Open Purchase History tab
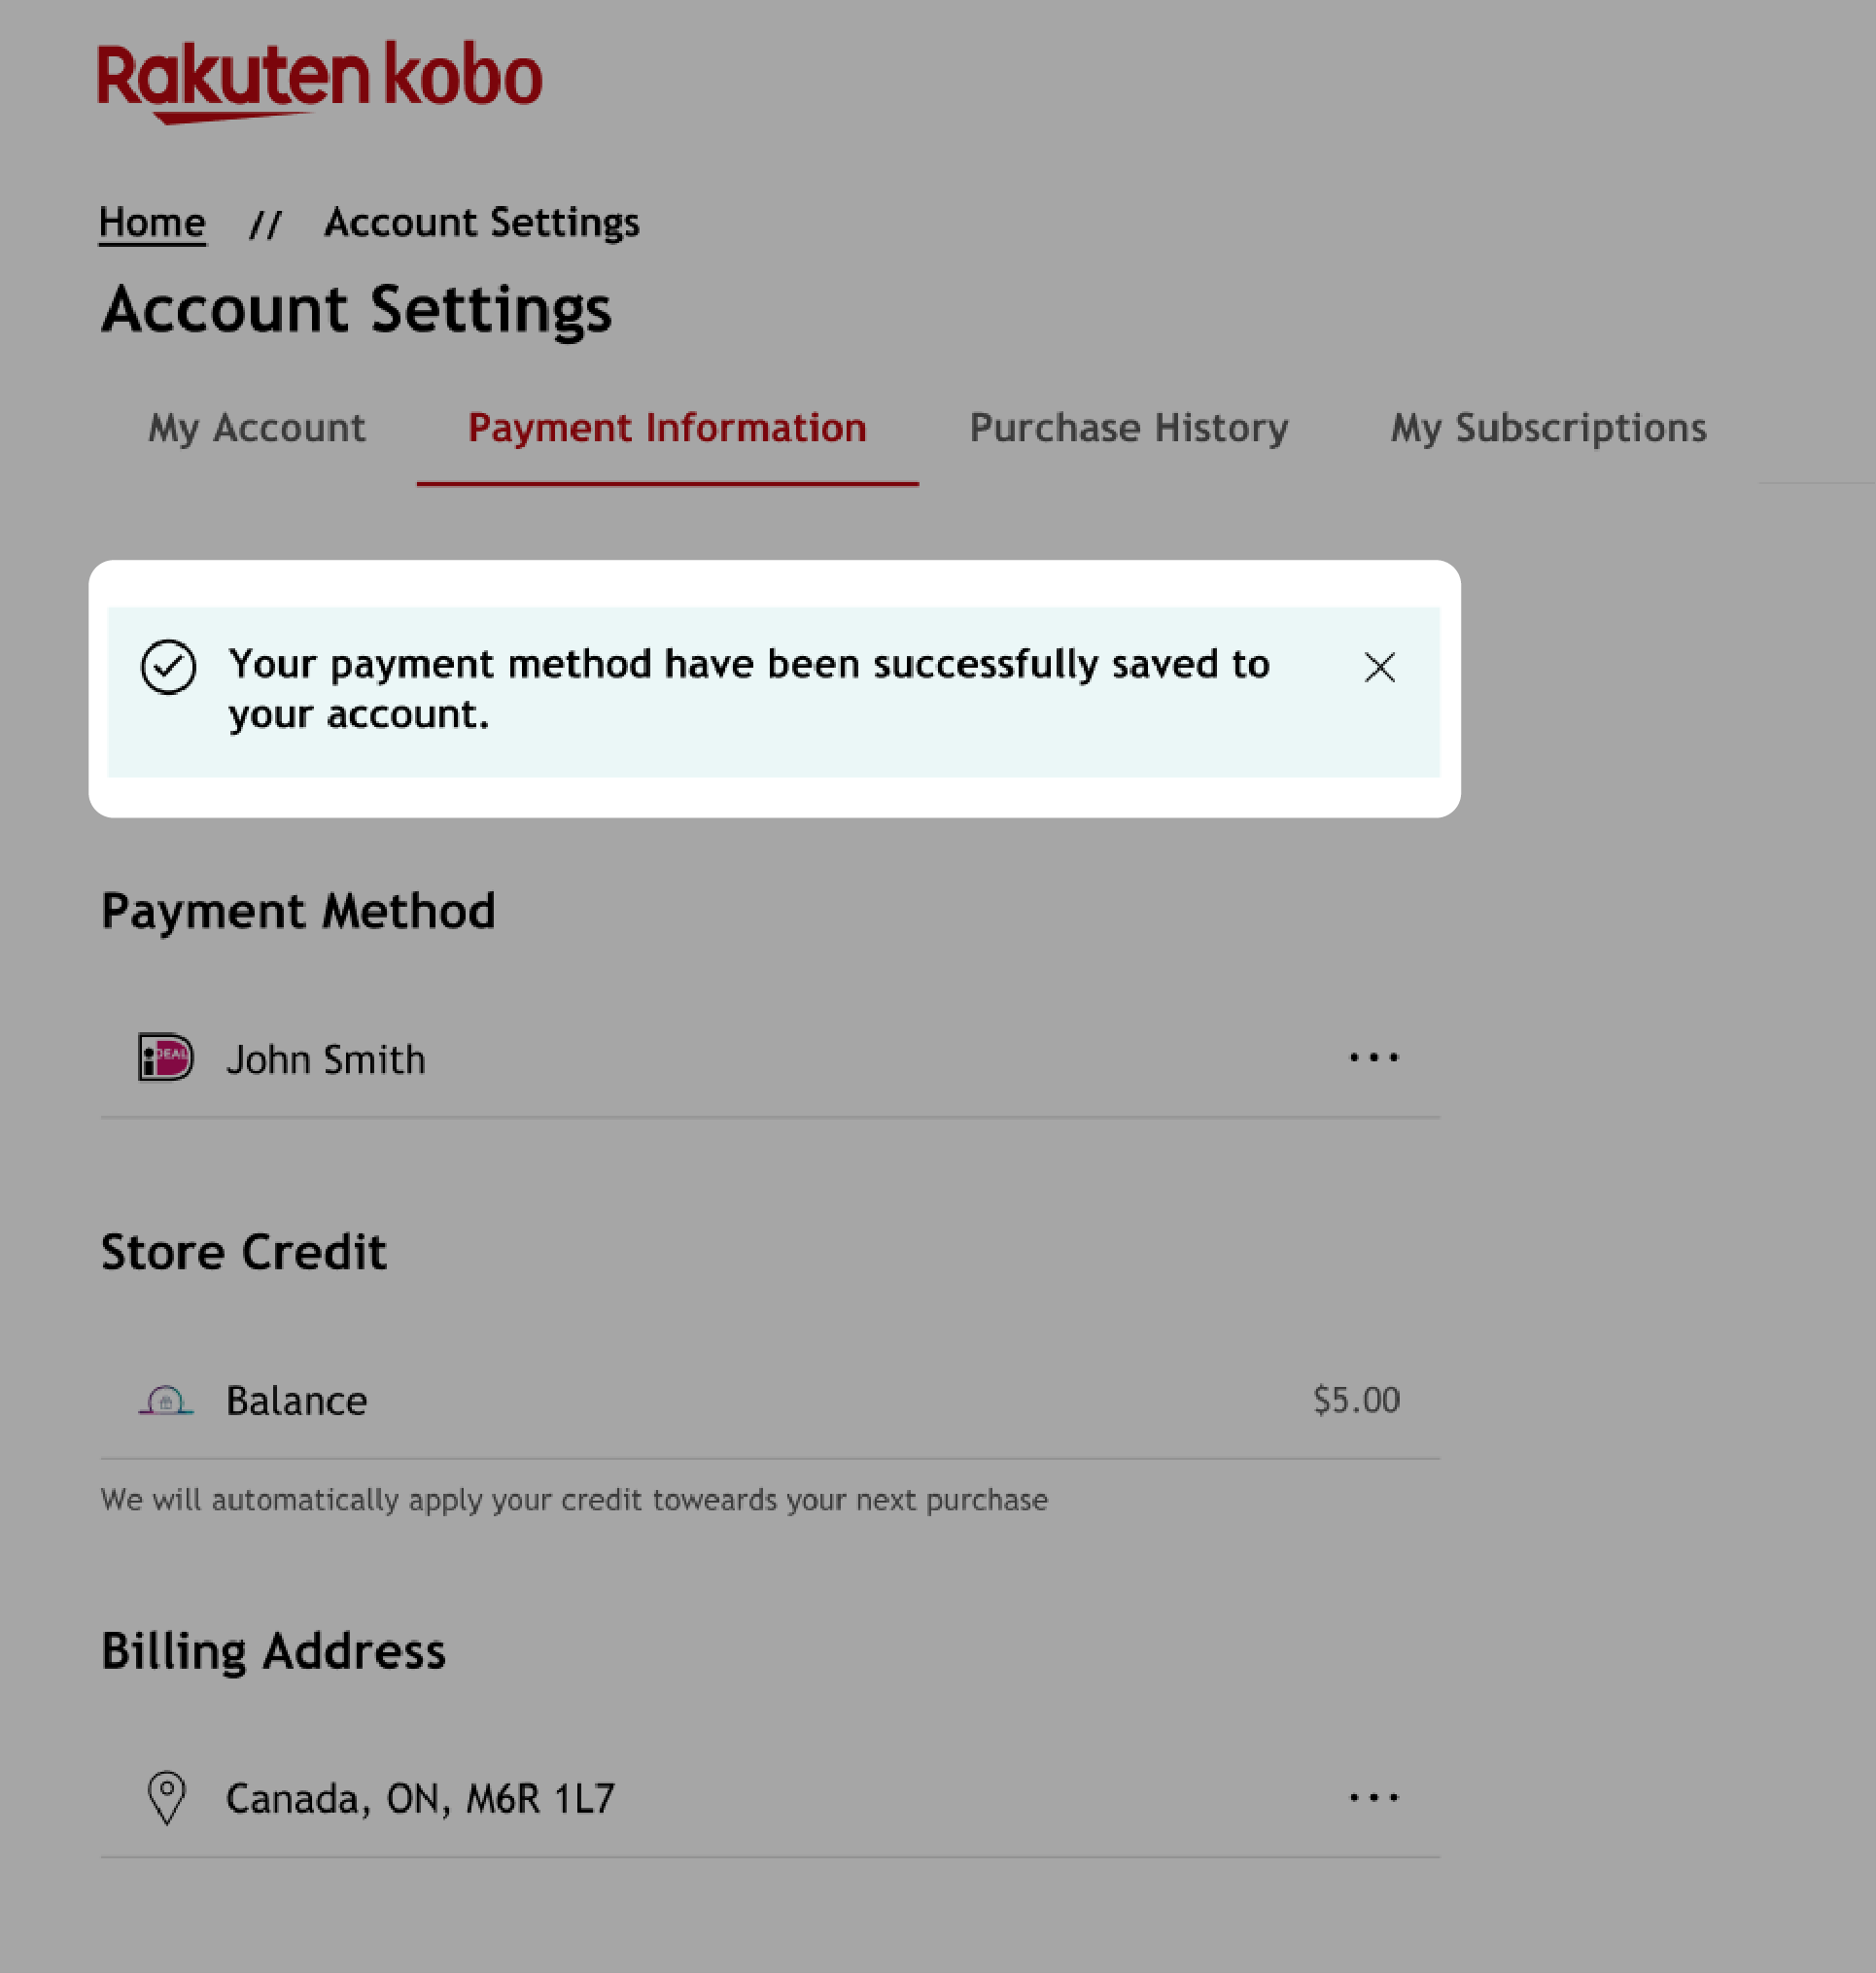The height and width of the screenshot is (1973, 1876). (1129, 428)
